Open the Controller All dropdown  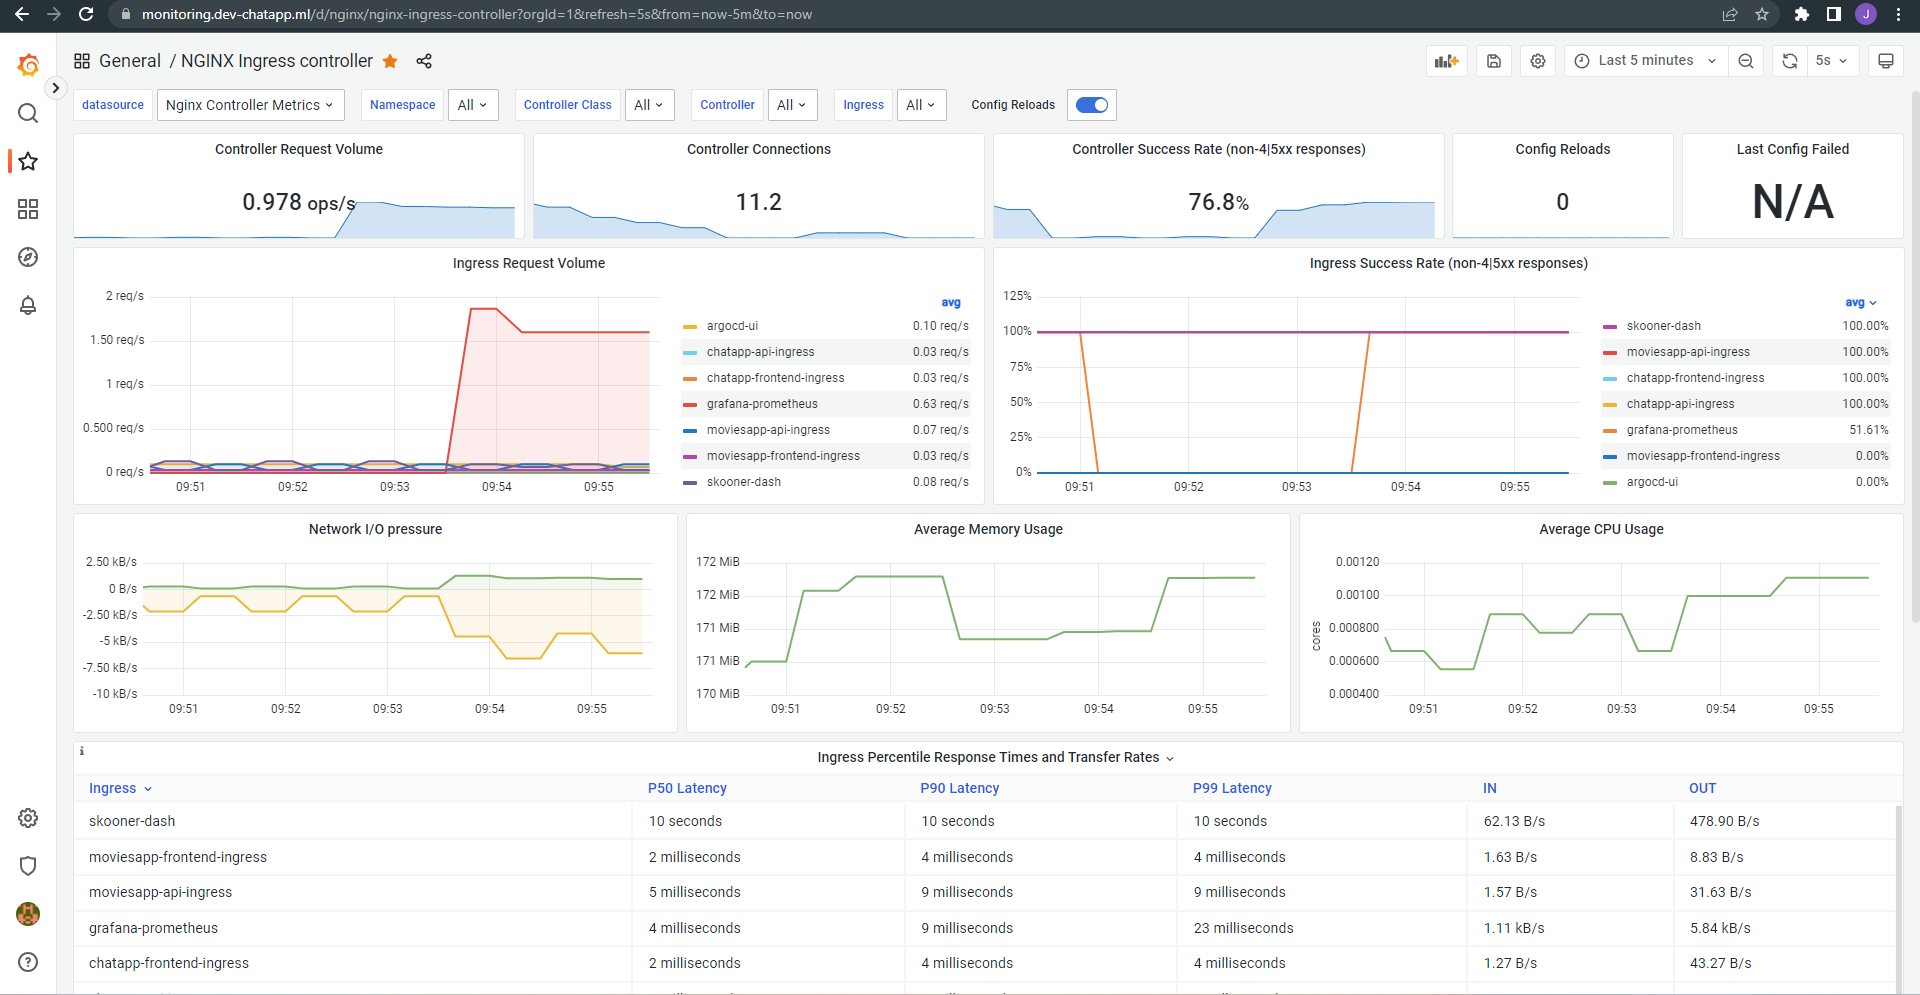tap(792, 105)
